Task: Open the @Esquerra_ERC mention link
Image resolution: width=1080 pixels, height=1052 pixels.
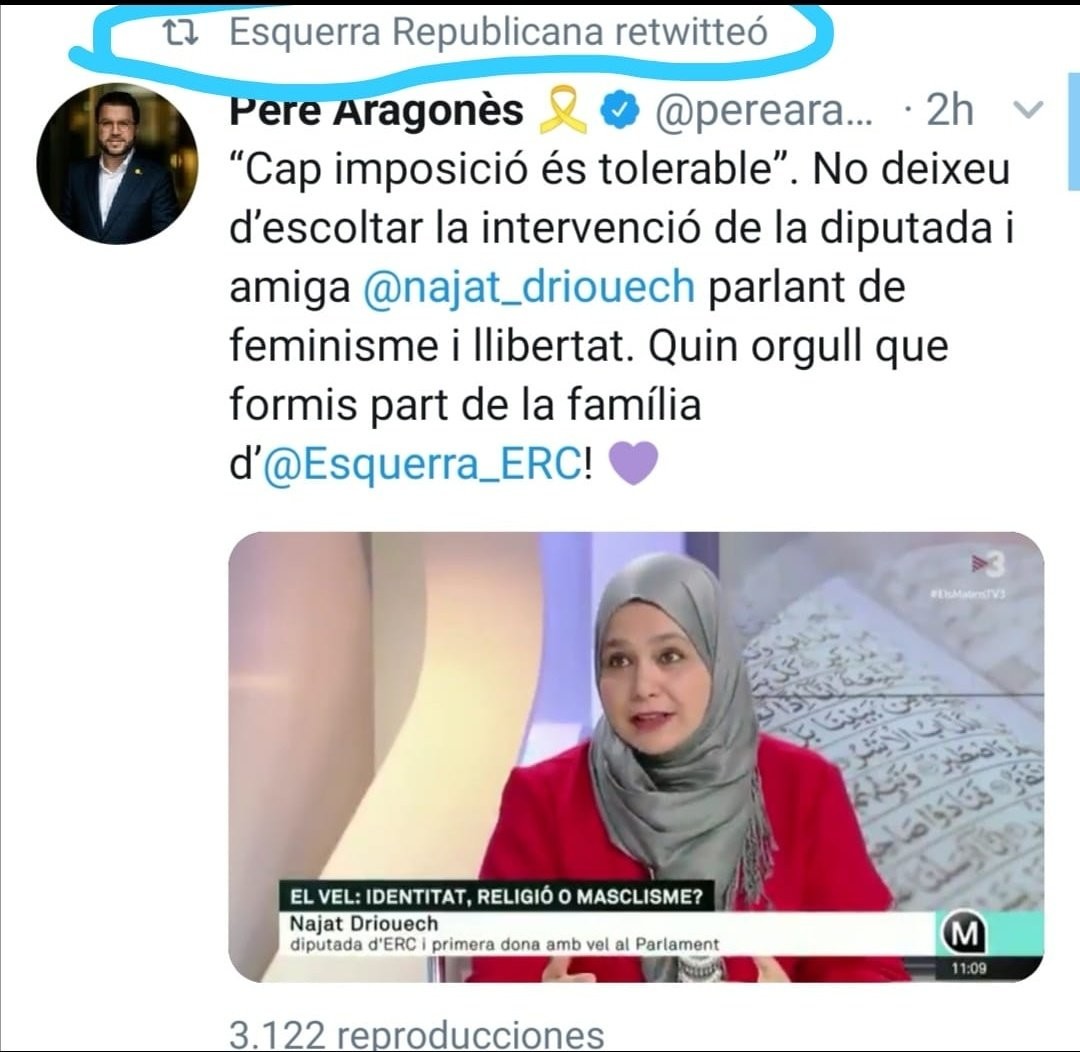Action: coord(423,464)
